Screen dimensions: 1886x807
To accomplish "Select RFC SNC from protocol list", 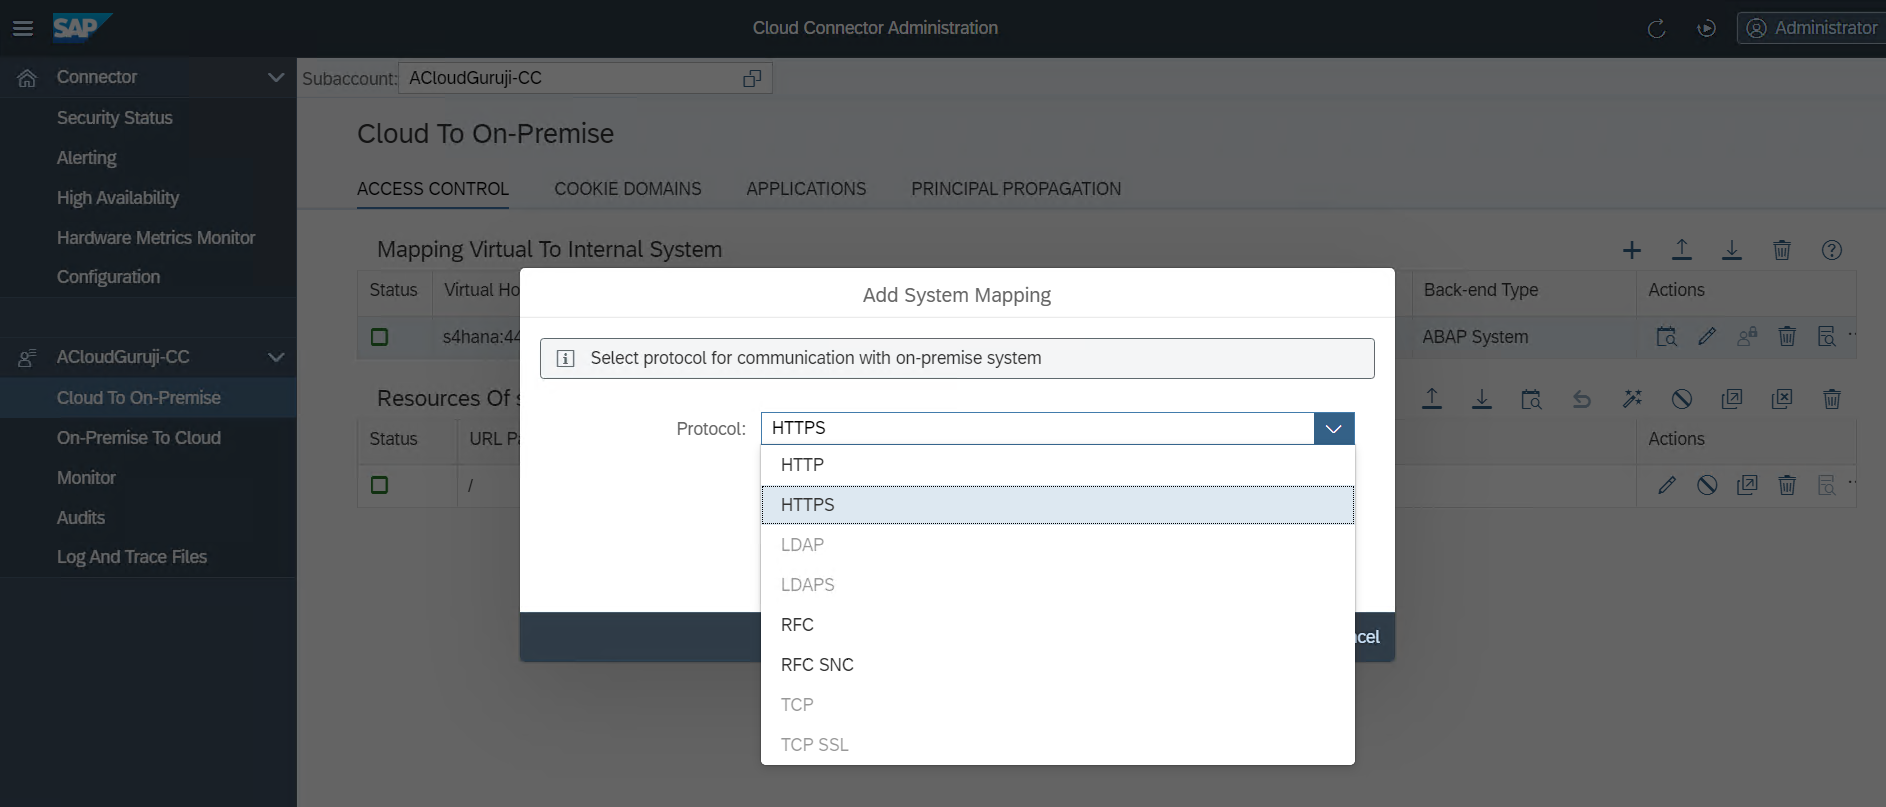I will [817, 665].
